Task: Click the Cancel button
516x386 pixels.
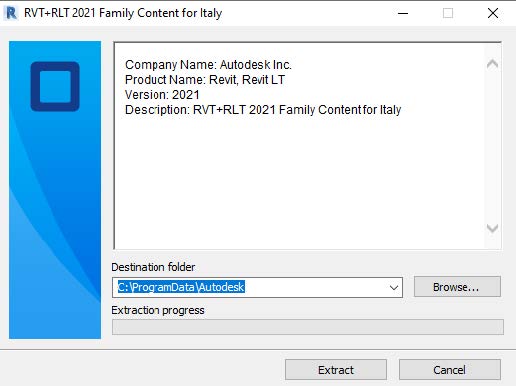Action: (449, 369)
